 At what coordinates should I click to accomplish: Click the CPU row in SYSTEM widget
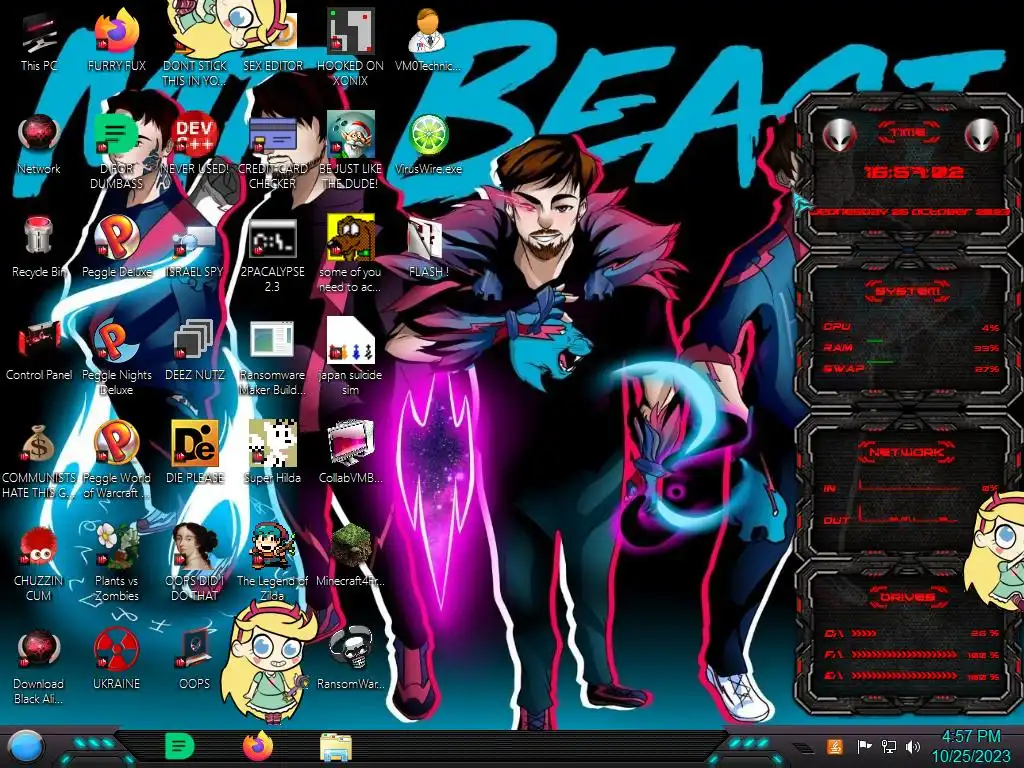click(x=911, y=327)
